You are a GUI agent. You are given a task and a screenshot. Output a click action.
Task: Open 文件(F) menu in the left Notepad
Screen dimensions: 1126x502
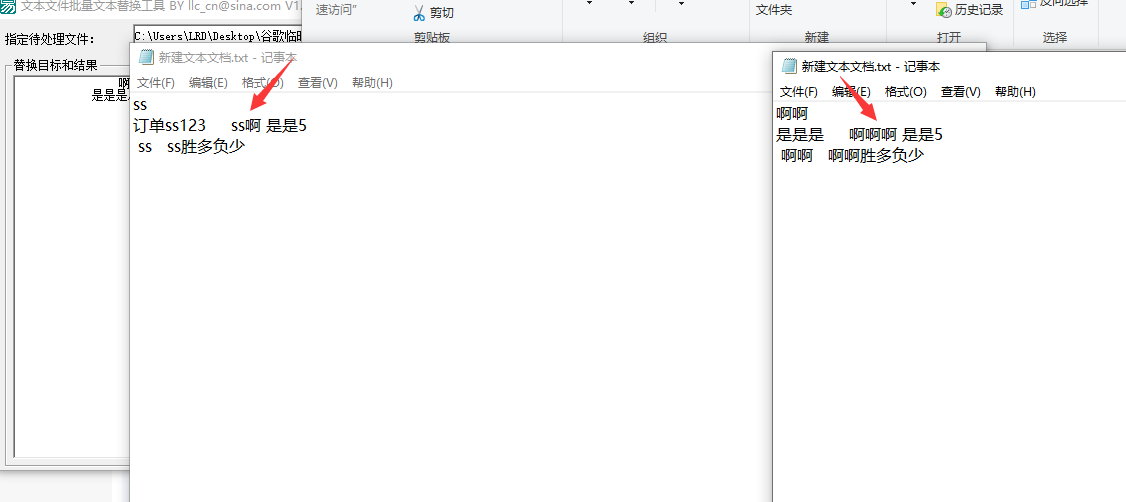[x=155, y=83]
